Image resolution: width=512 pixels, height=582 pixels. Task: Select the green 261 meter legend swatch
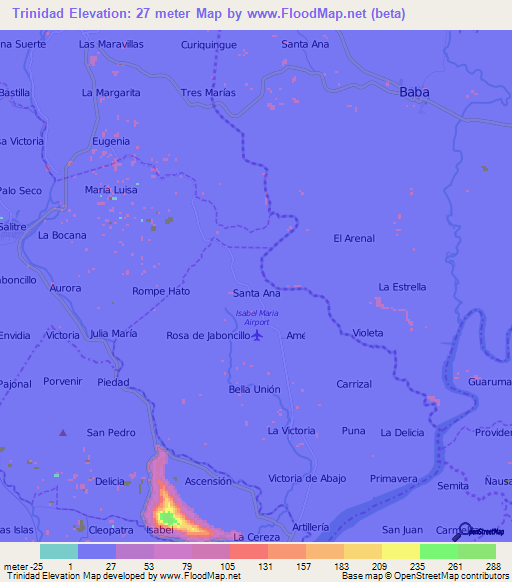tap(477, 551)
